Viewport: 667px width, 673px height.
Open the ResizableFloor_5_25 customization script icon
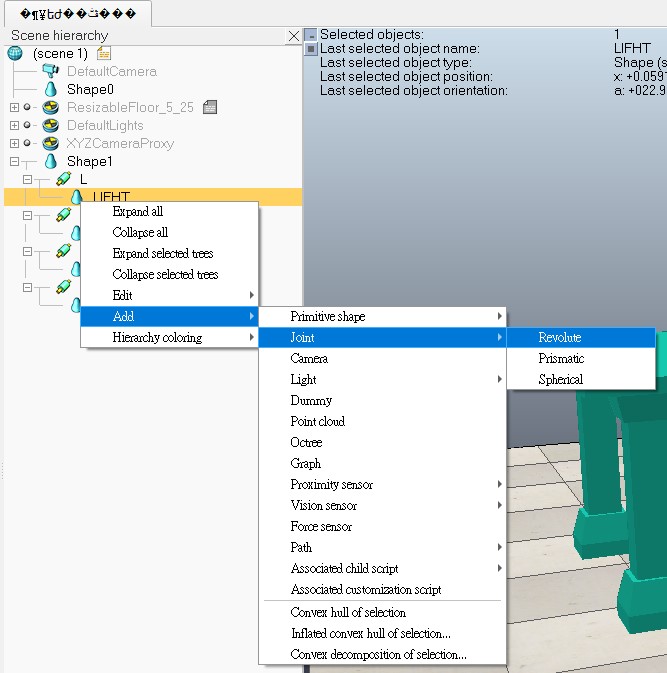210,107
